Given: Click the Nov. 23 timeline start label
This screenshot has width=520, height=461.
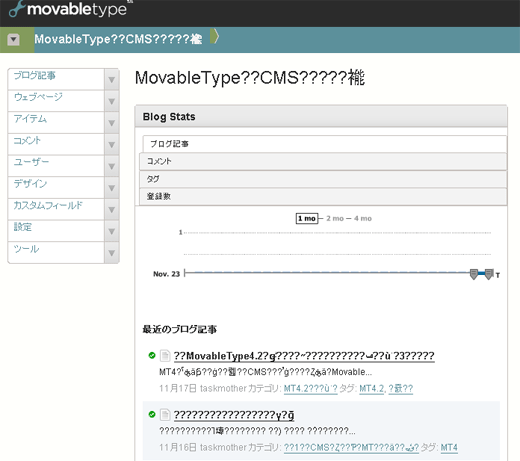Looking at the screenshot, I should coord(166,274).
